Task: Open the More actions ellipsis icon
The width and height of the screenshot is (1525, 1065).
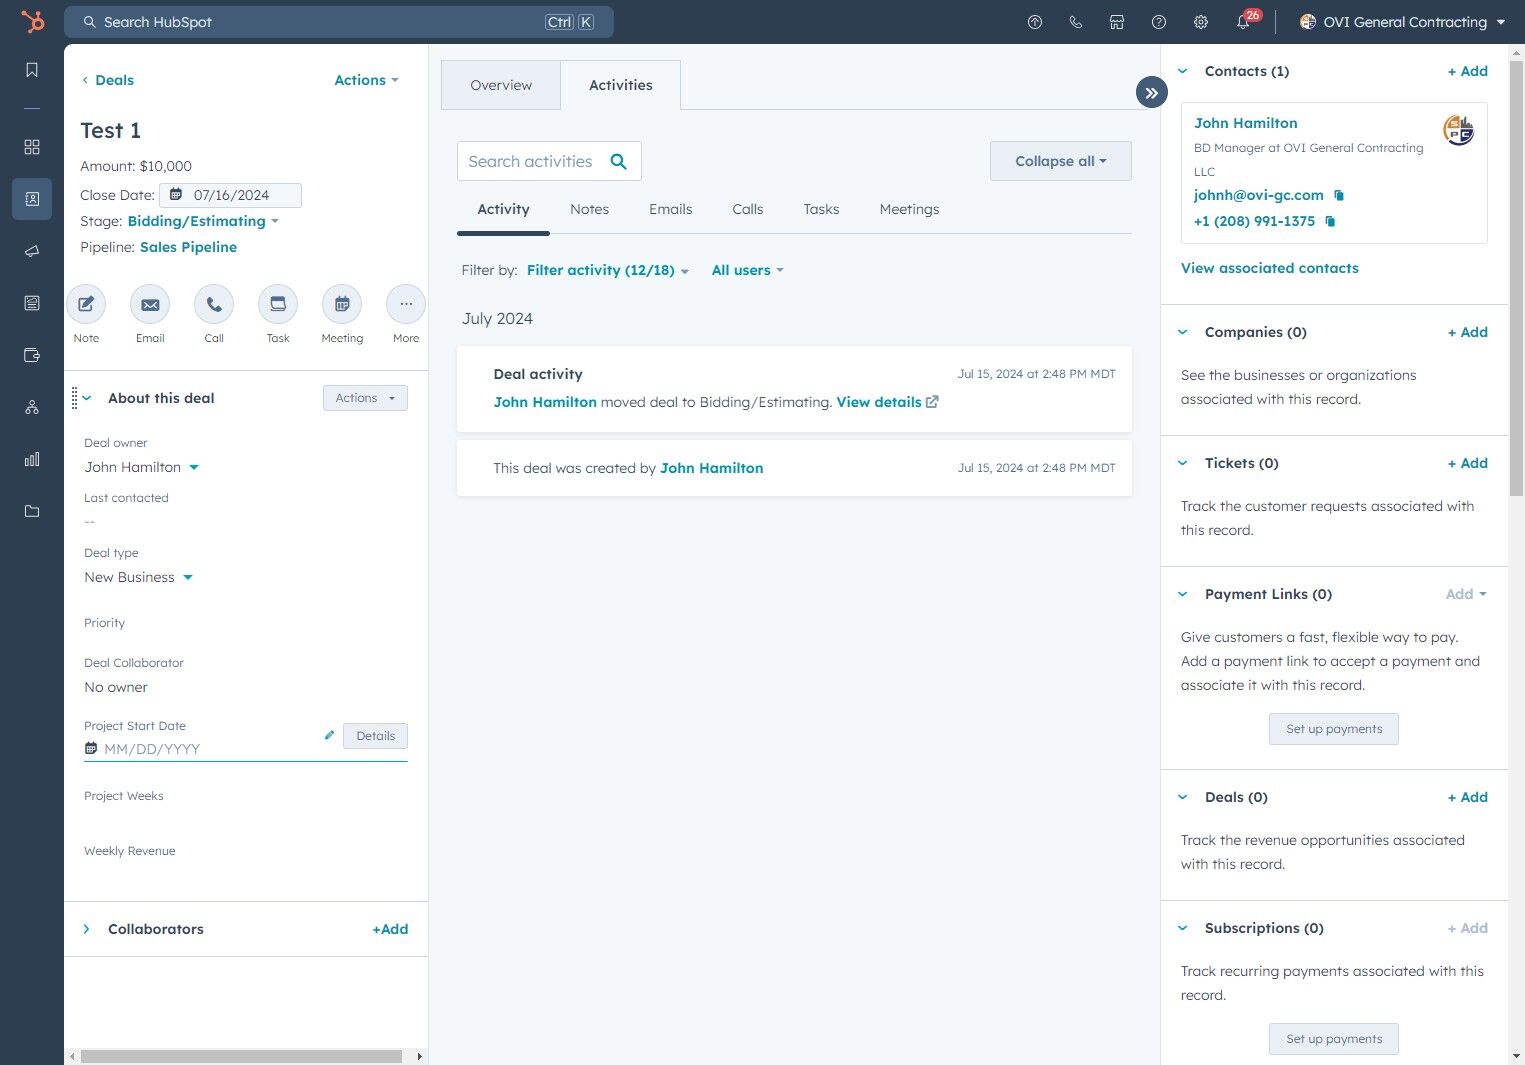Action: click(x=406, y=304)
